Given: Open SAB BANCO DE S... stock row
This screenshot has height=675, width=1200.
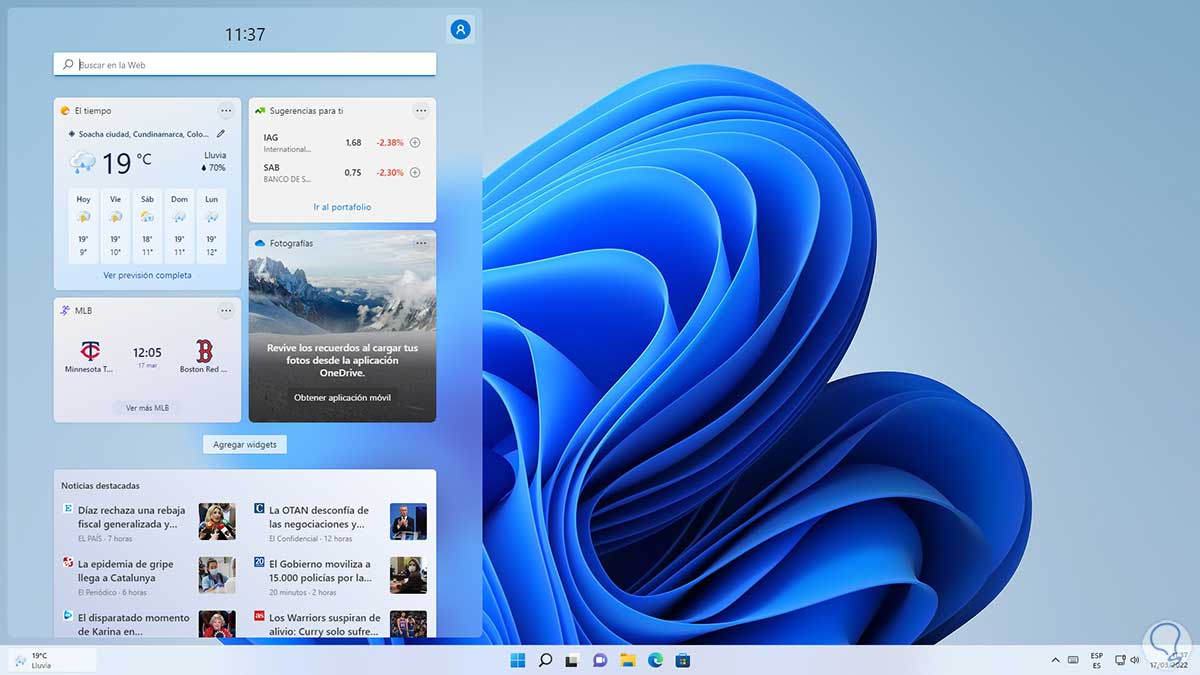Looking at the screenshot, I should [x=342, y=173].
